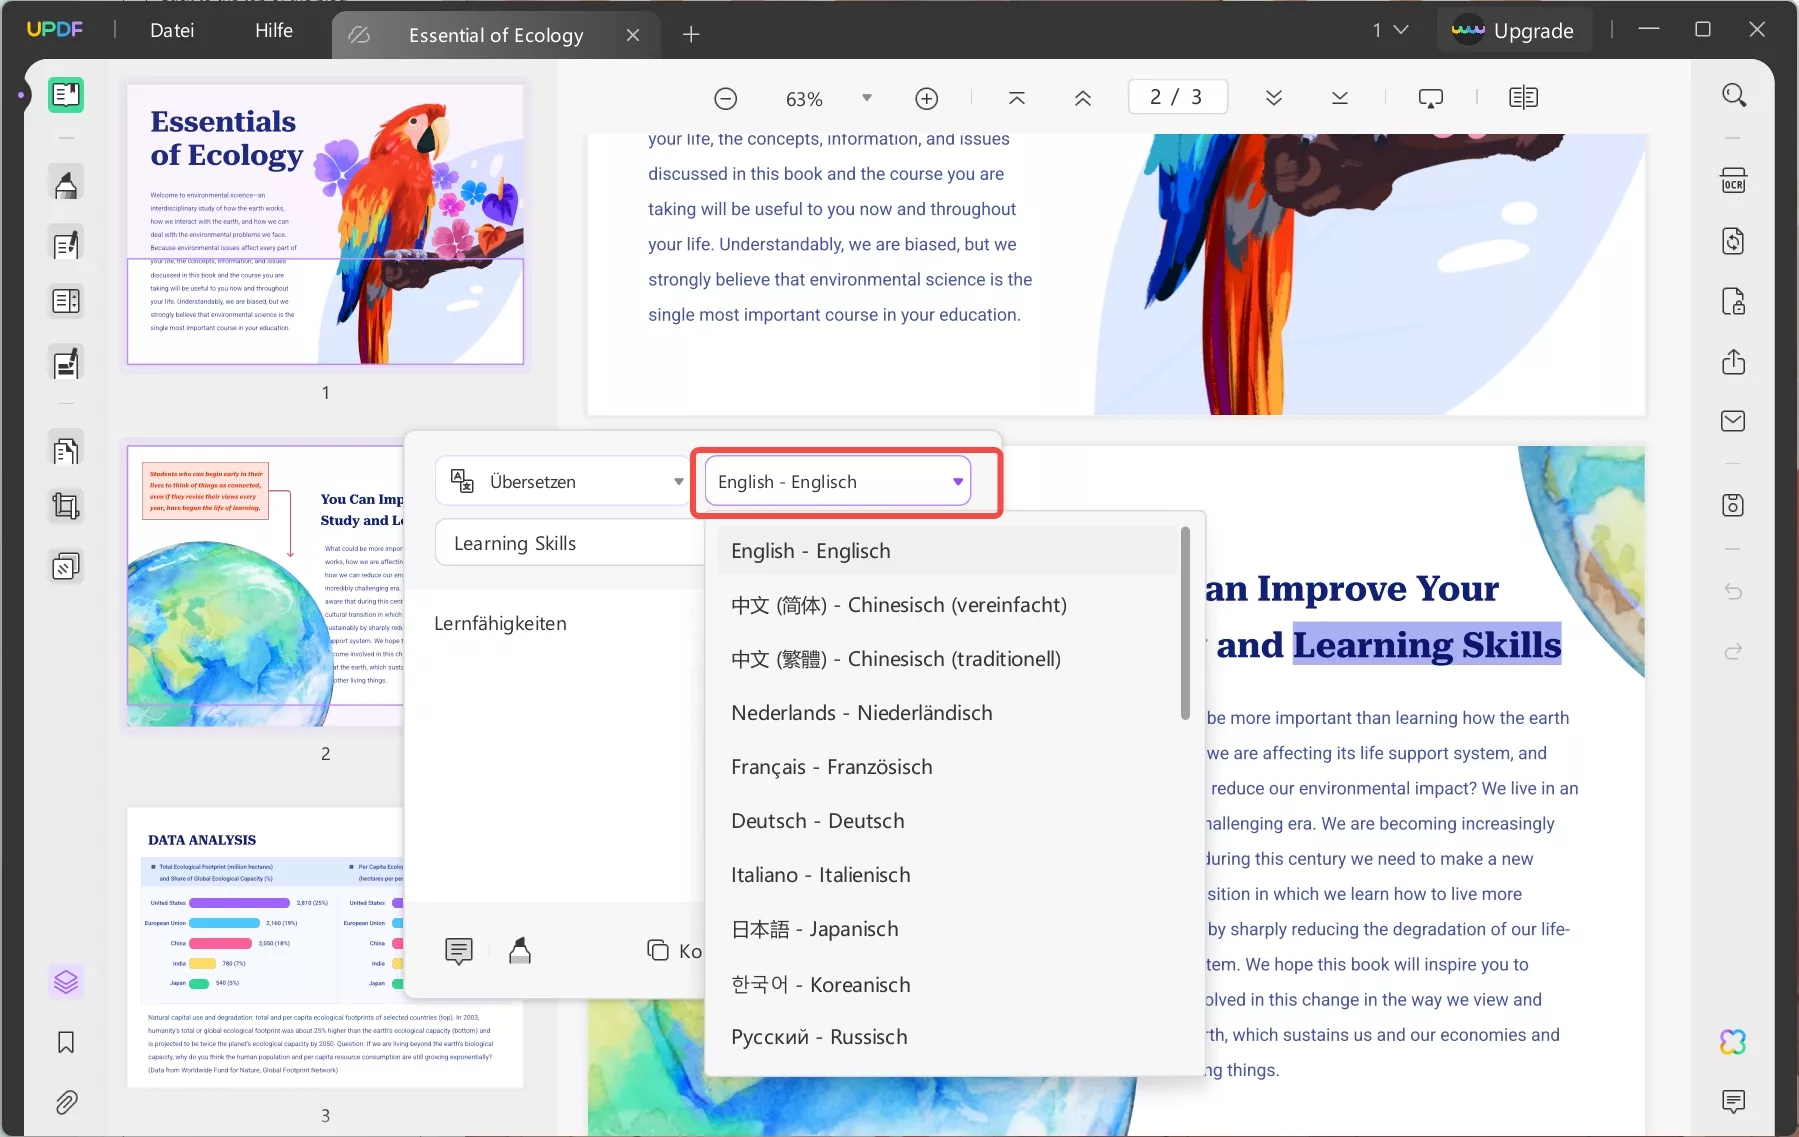Open the comments panel icon bottom right
Image resolution: width=1799 pixels, height=1137 pixels.
[1734, 1102]
